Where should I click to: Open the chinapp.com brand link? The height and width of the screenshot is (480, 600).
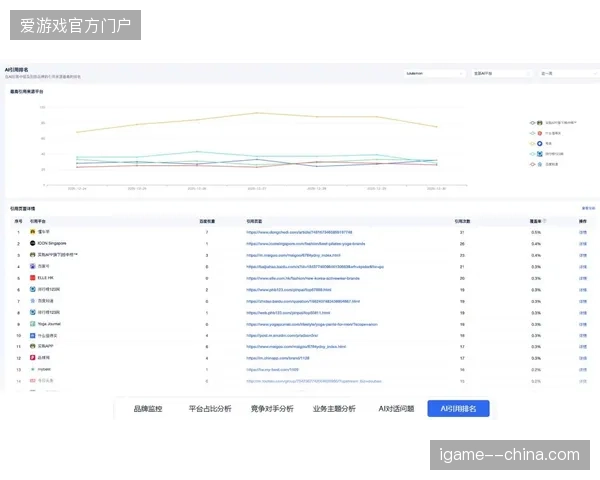(278, 358)
